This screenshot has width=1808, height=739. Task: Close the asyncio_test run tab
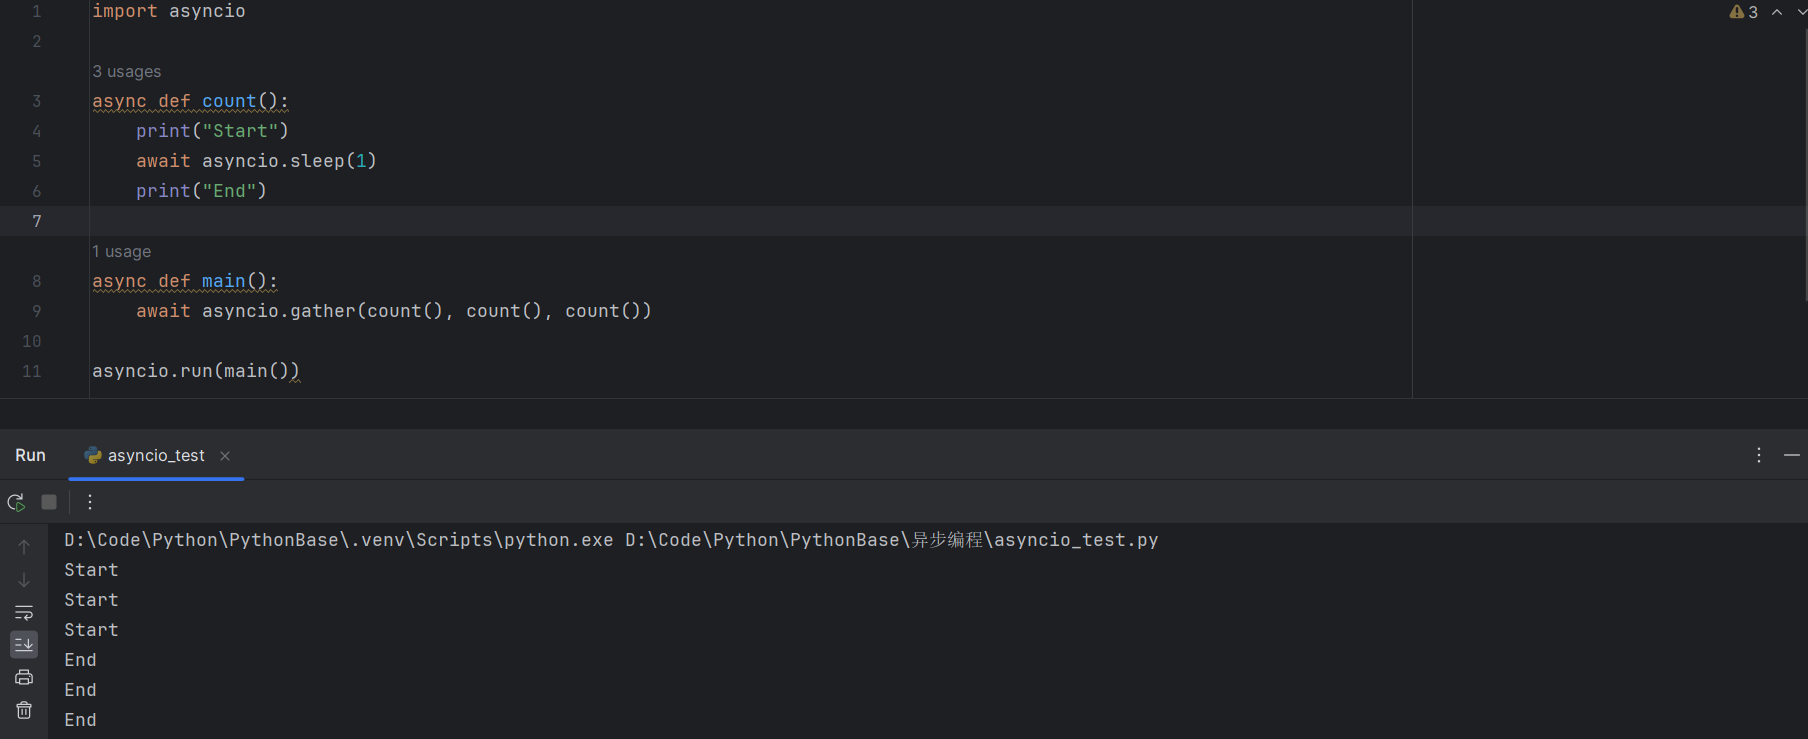pyautogui.click(x=225, y=456)
